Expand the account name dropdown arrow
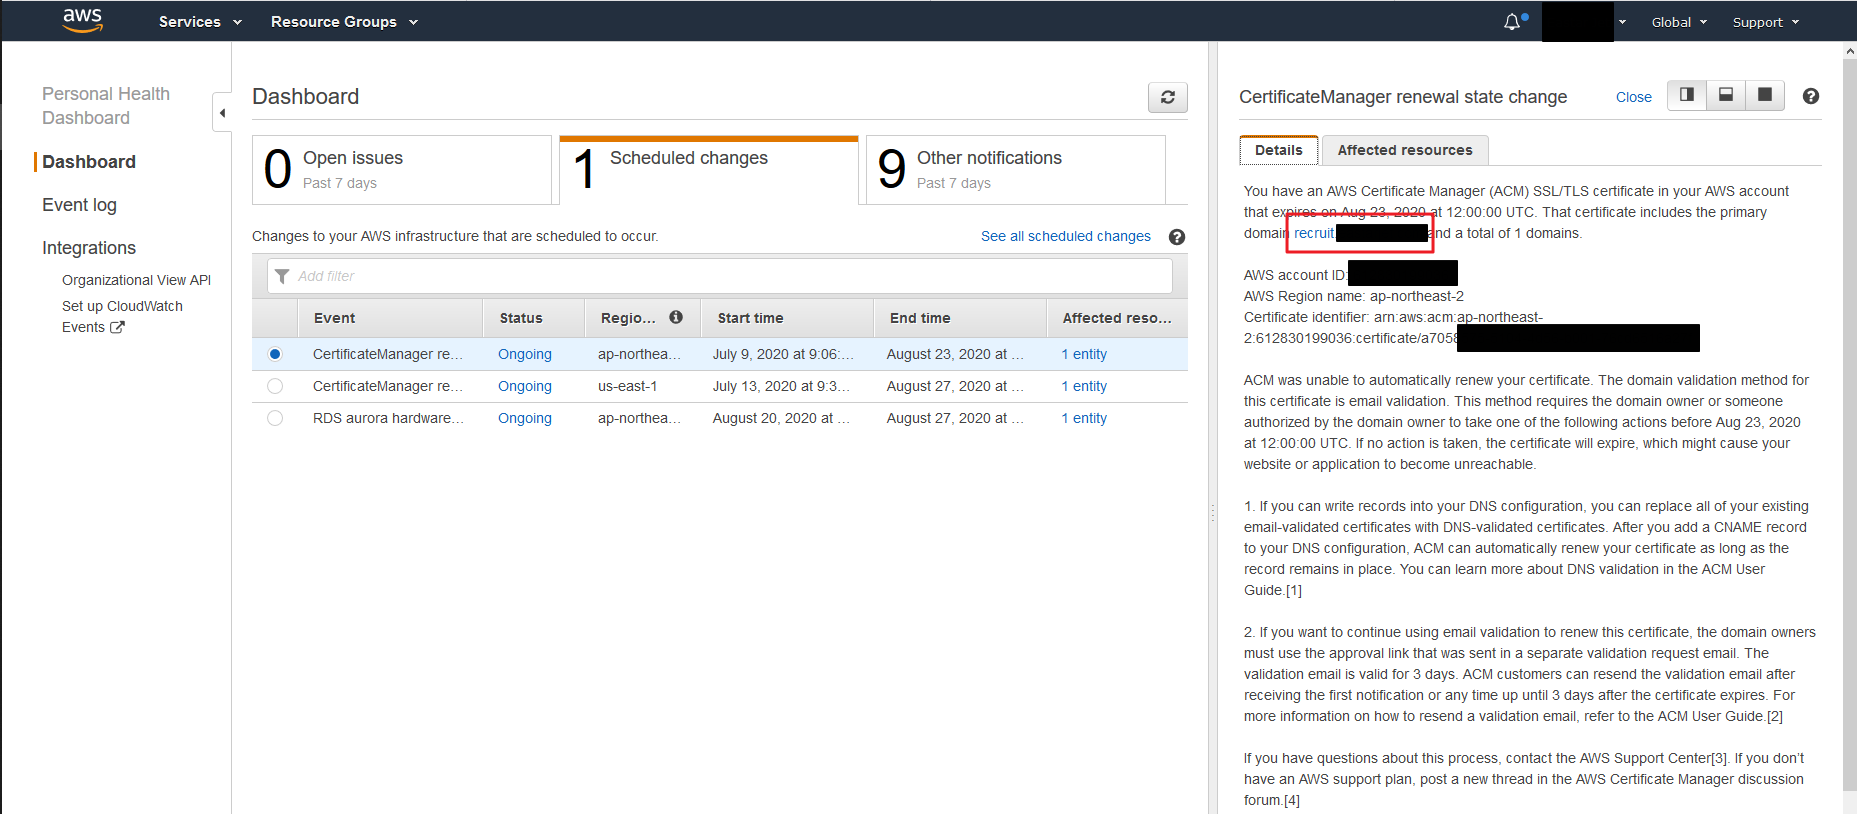The height and width of the screenshot is (814, 1857). (1622, 22)
